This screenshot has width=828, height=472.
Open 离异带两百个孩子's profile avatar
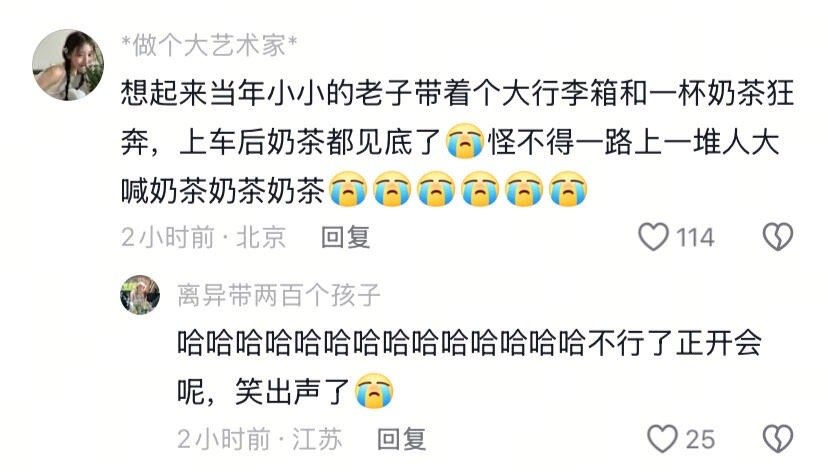tap(140, 295)
